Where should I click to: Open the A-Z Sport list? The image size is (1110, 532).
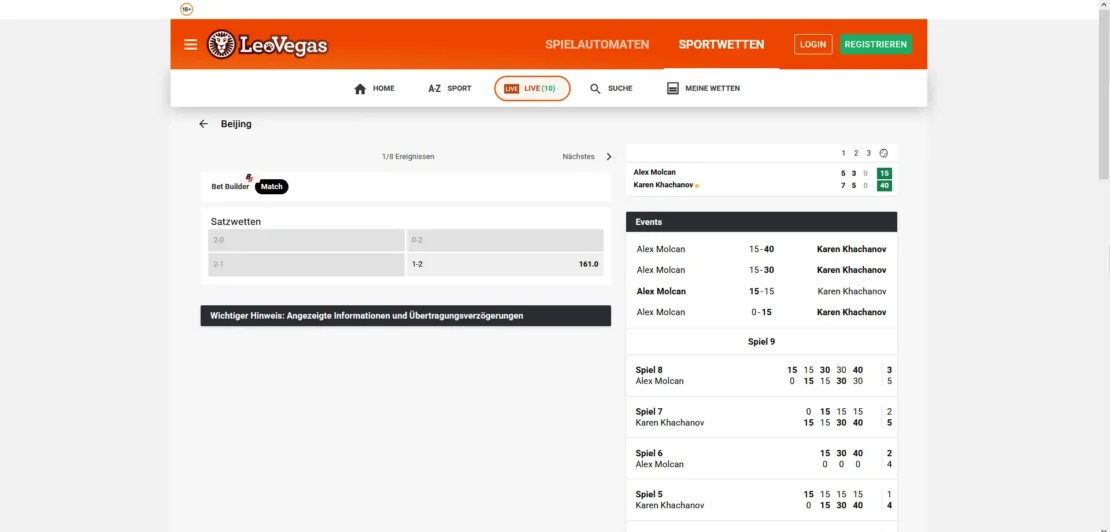coord(450,88)
